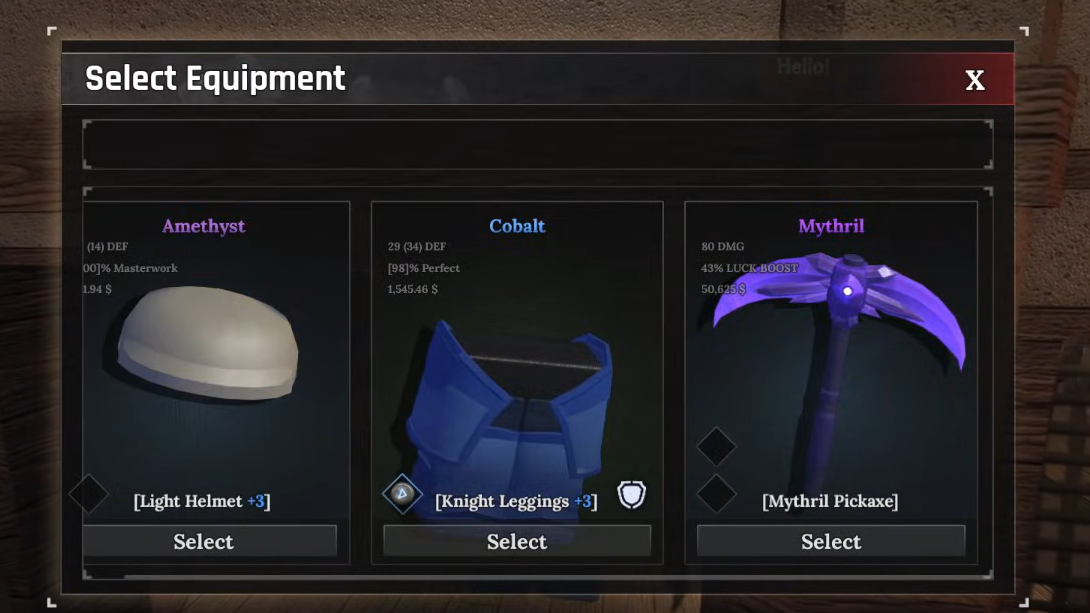The width and height of the screenshot is (1090, 613).
Task: Click the filled rune gem slot on Knight Leggings
Action: [x=402, y=493]
